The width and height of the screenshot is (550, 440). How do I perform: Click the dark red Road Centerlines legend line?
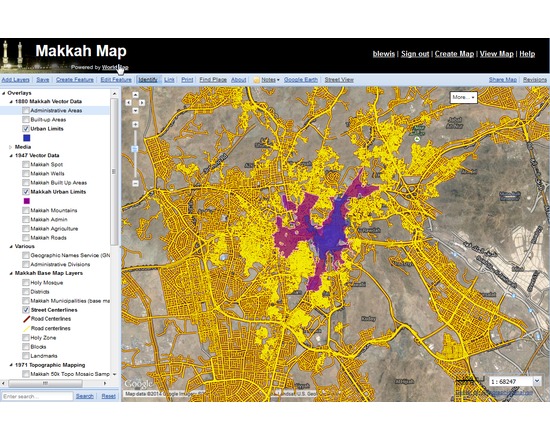click(x=27, y=319)
